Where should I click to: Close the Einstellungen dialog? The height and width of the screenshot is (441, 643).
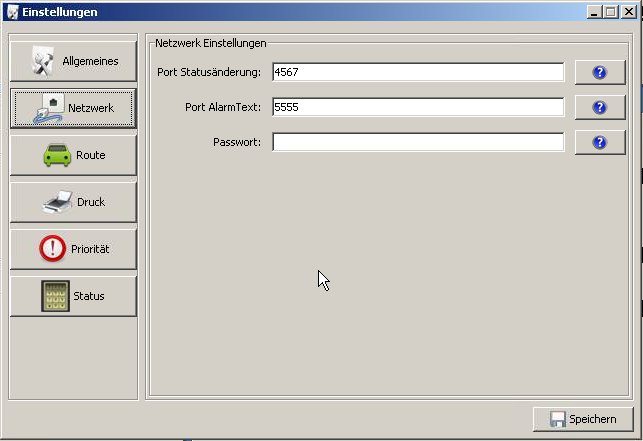point(628,11)
